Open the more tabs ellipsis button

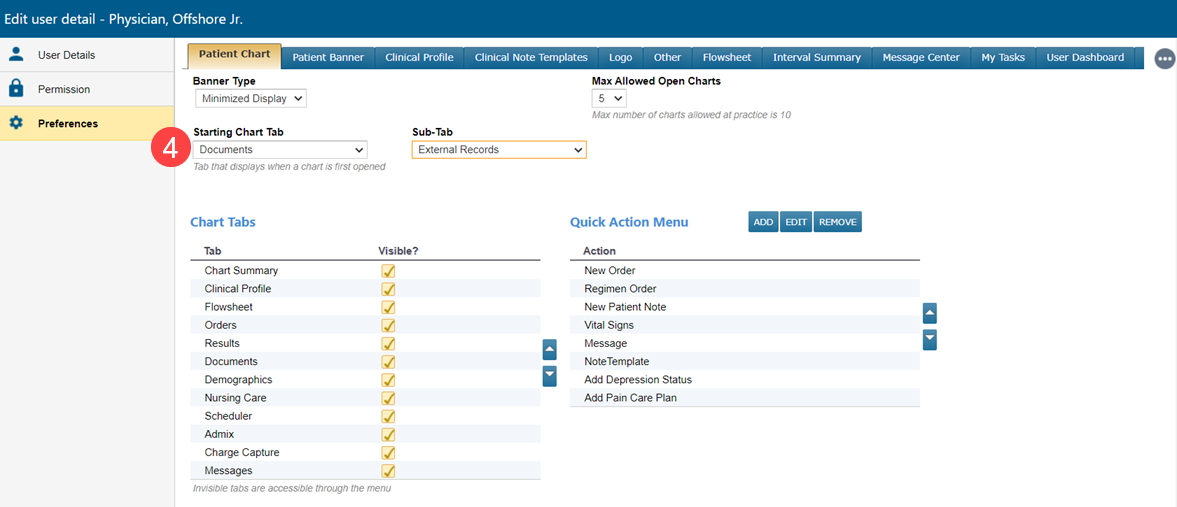coord(1164,59)
